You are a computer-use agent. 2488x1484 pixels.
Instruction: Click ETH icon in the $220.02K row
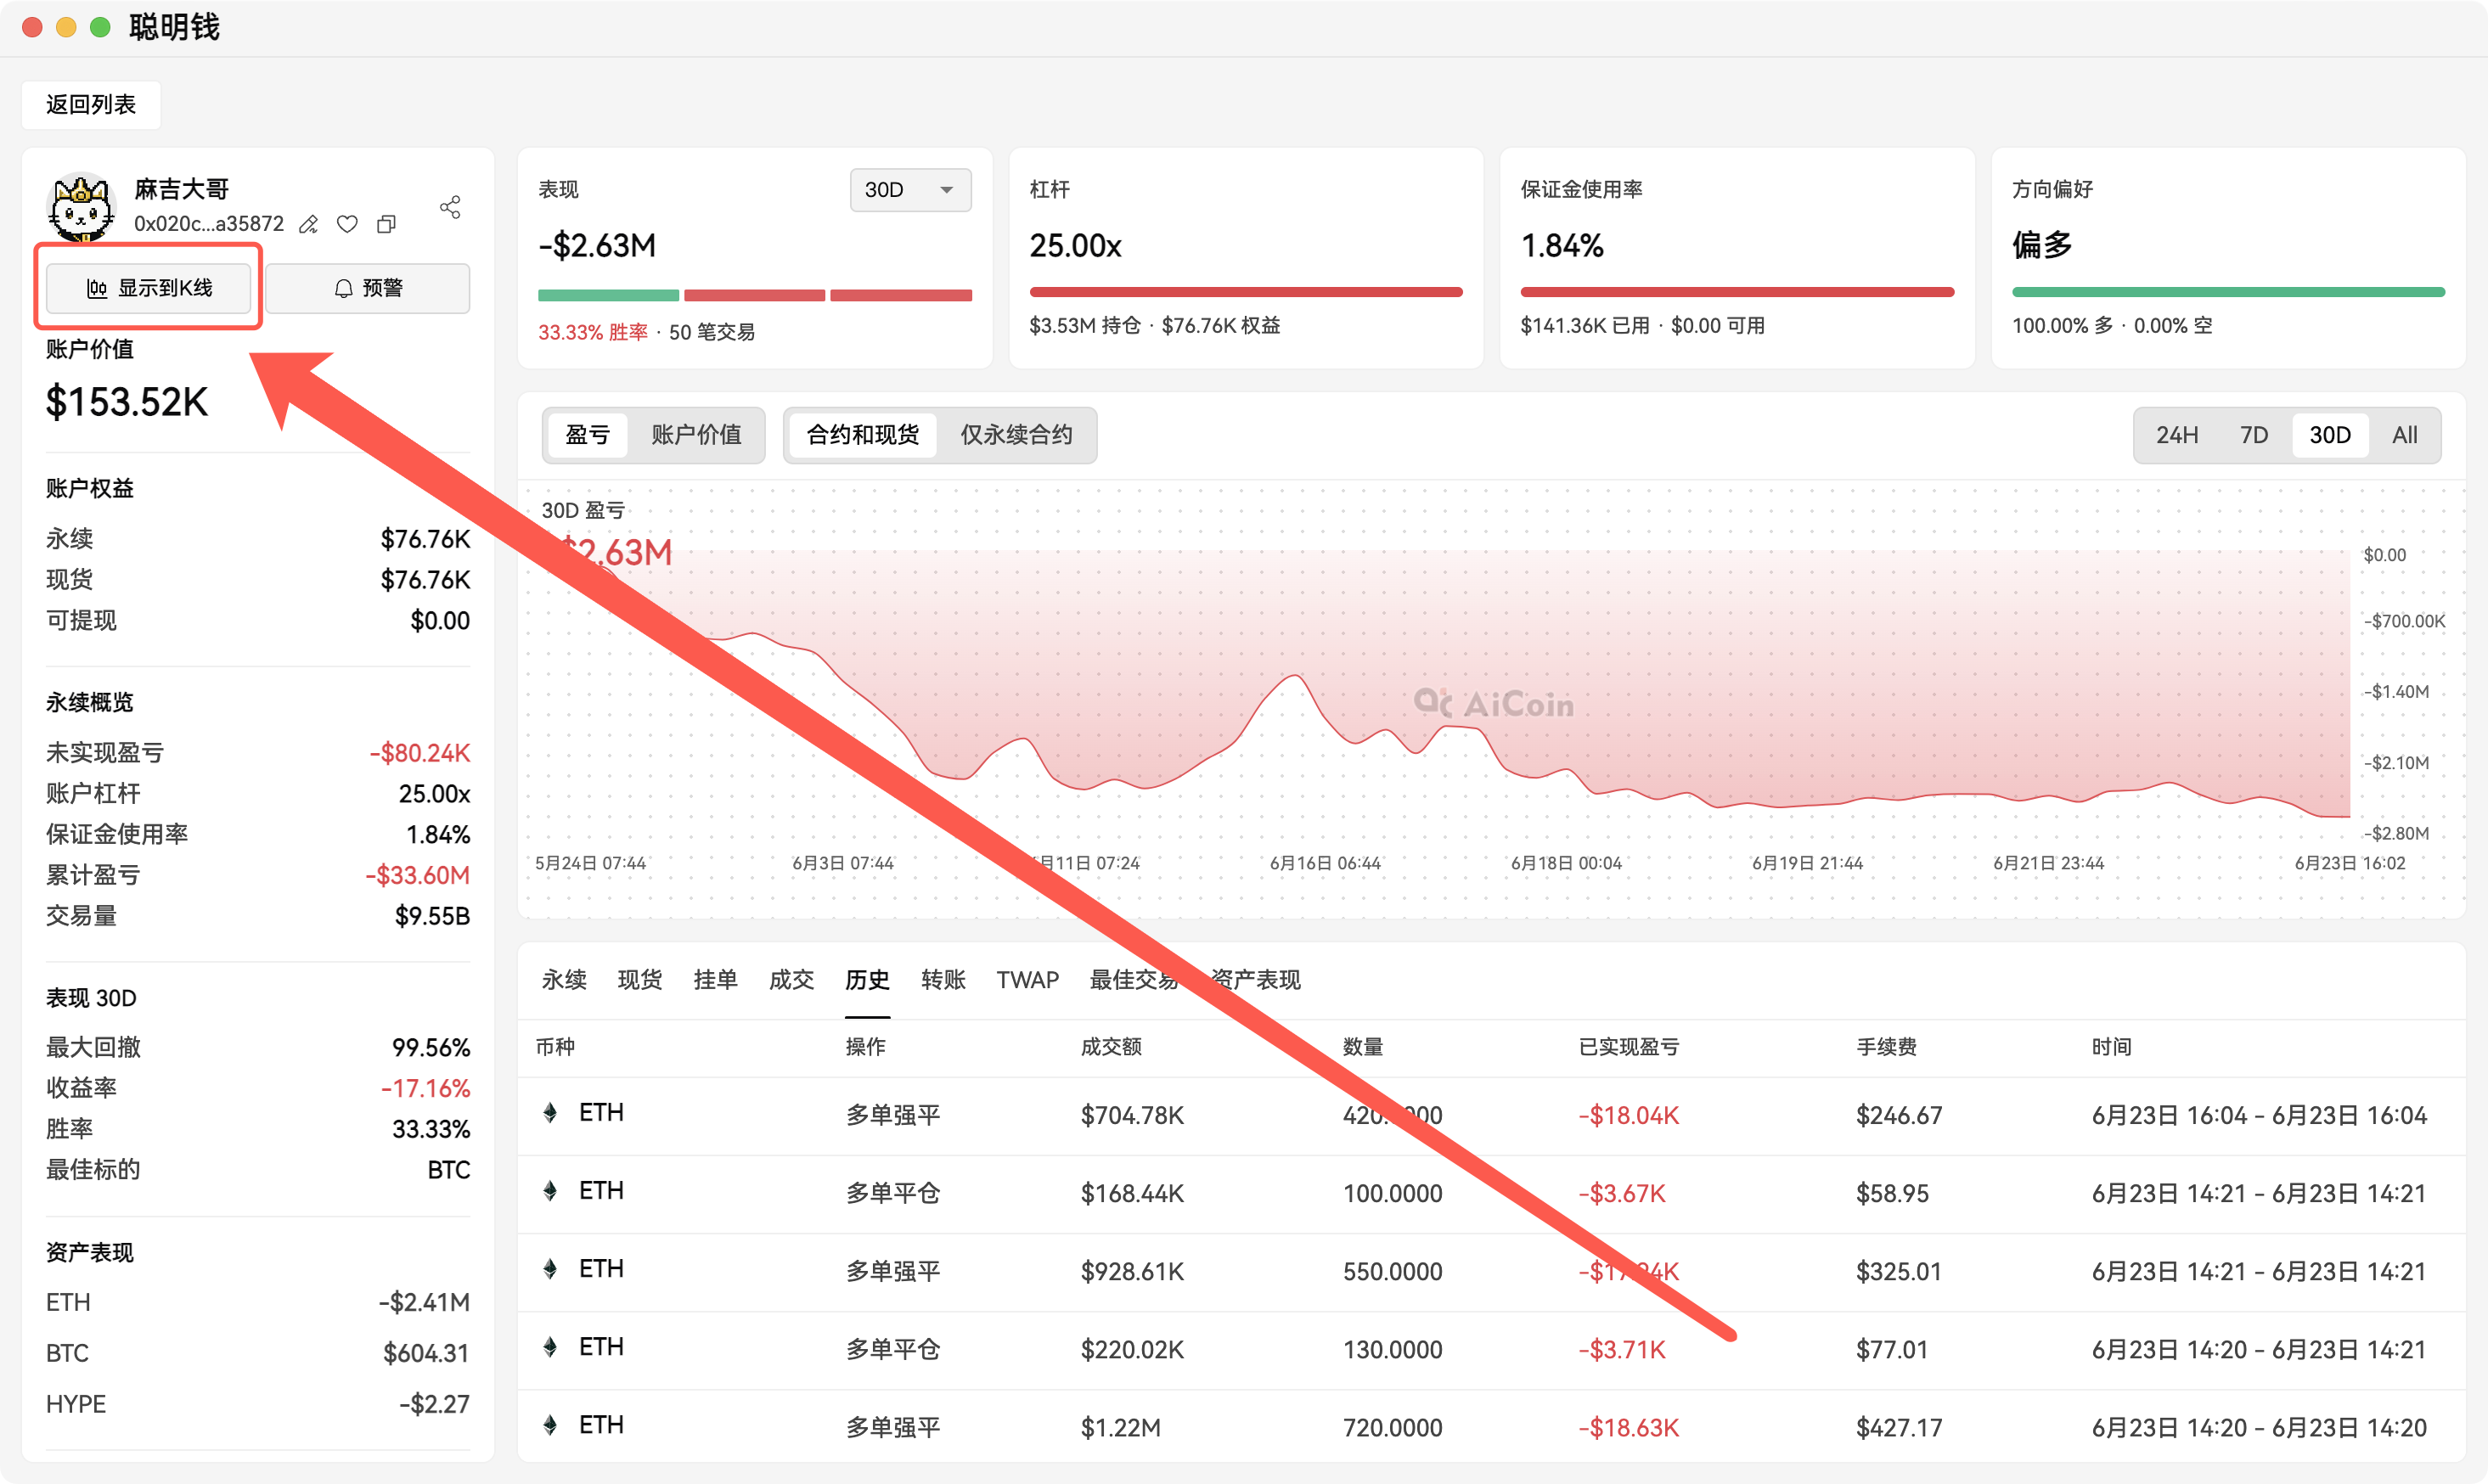550,1347
